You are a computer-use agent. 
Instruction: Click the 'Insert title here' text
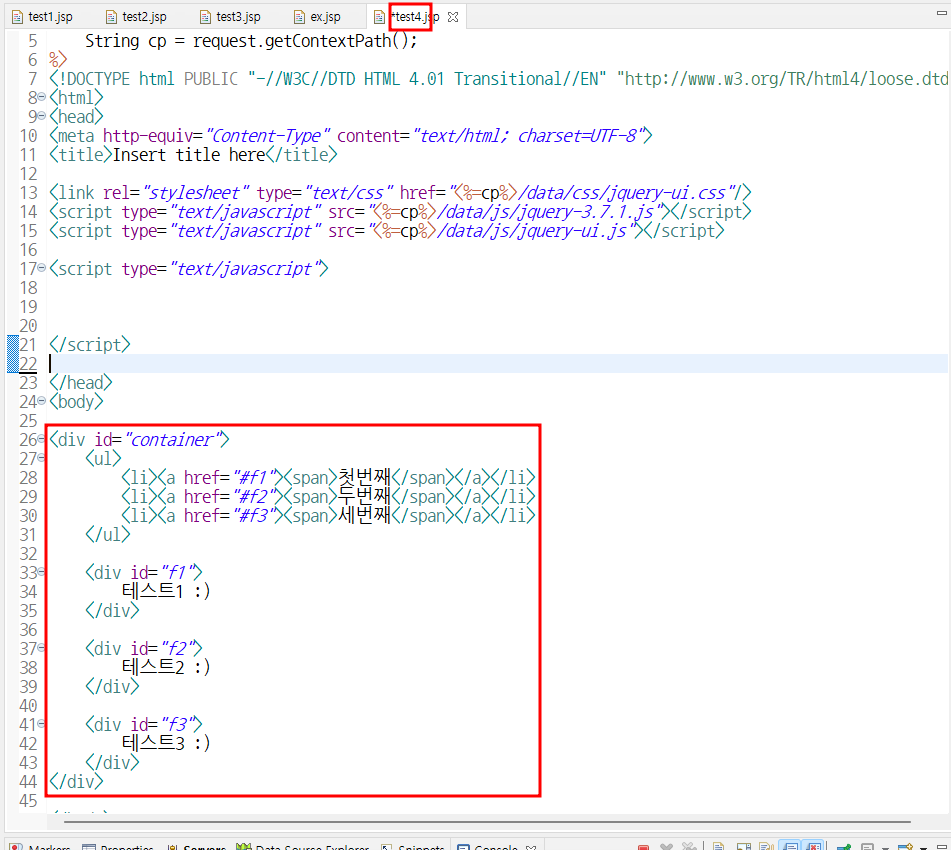tap(189, 155)
